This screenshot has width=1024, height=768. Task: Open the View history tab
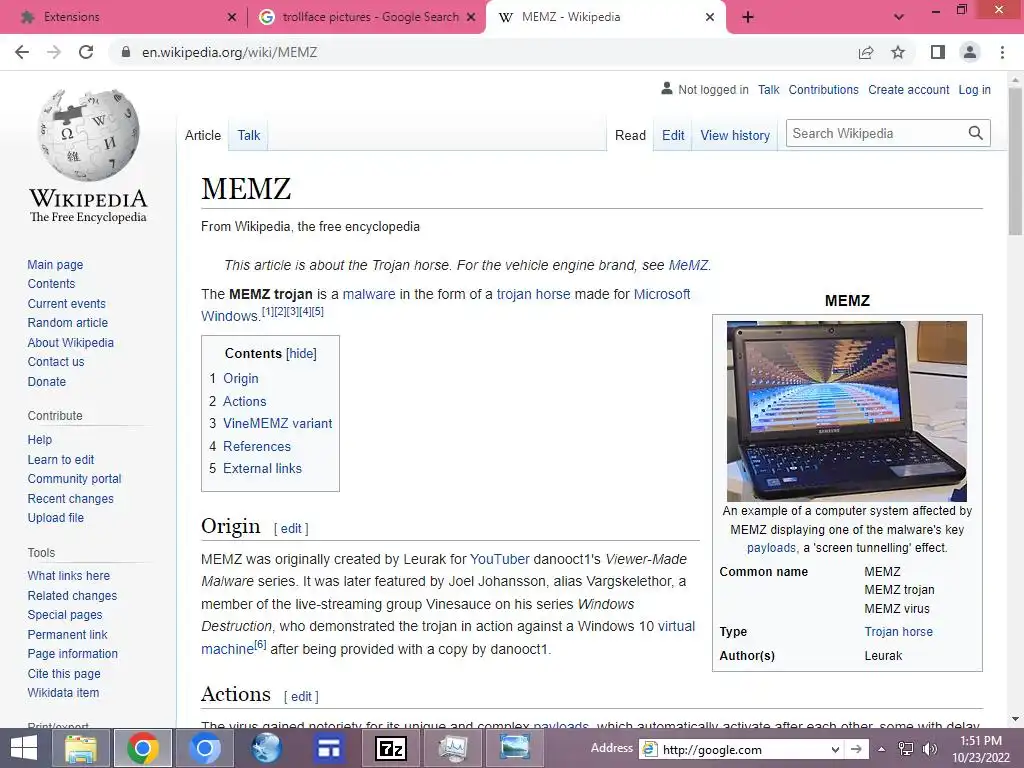735,135
